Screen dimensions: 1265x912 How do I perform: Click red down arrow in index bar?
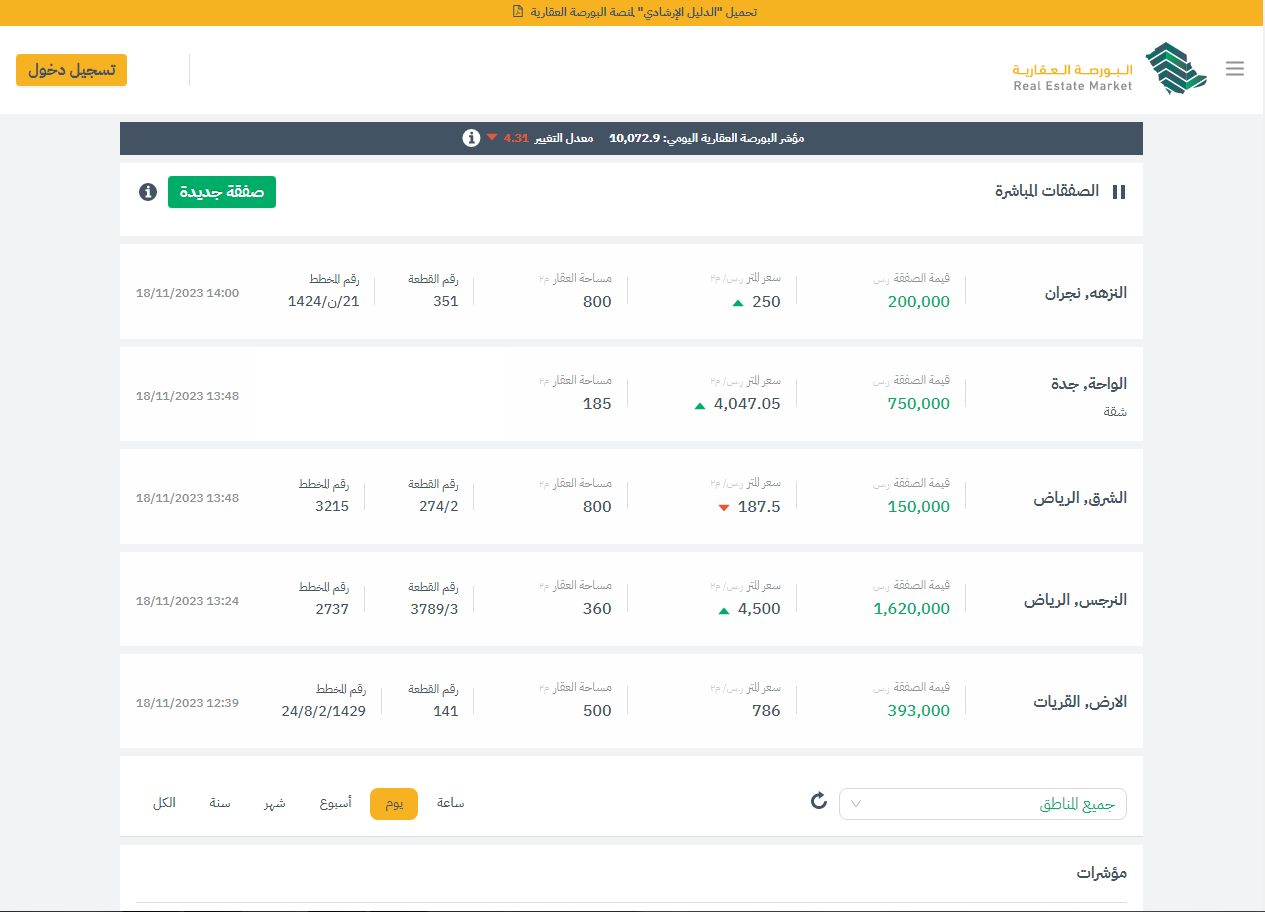491,138
